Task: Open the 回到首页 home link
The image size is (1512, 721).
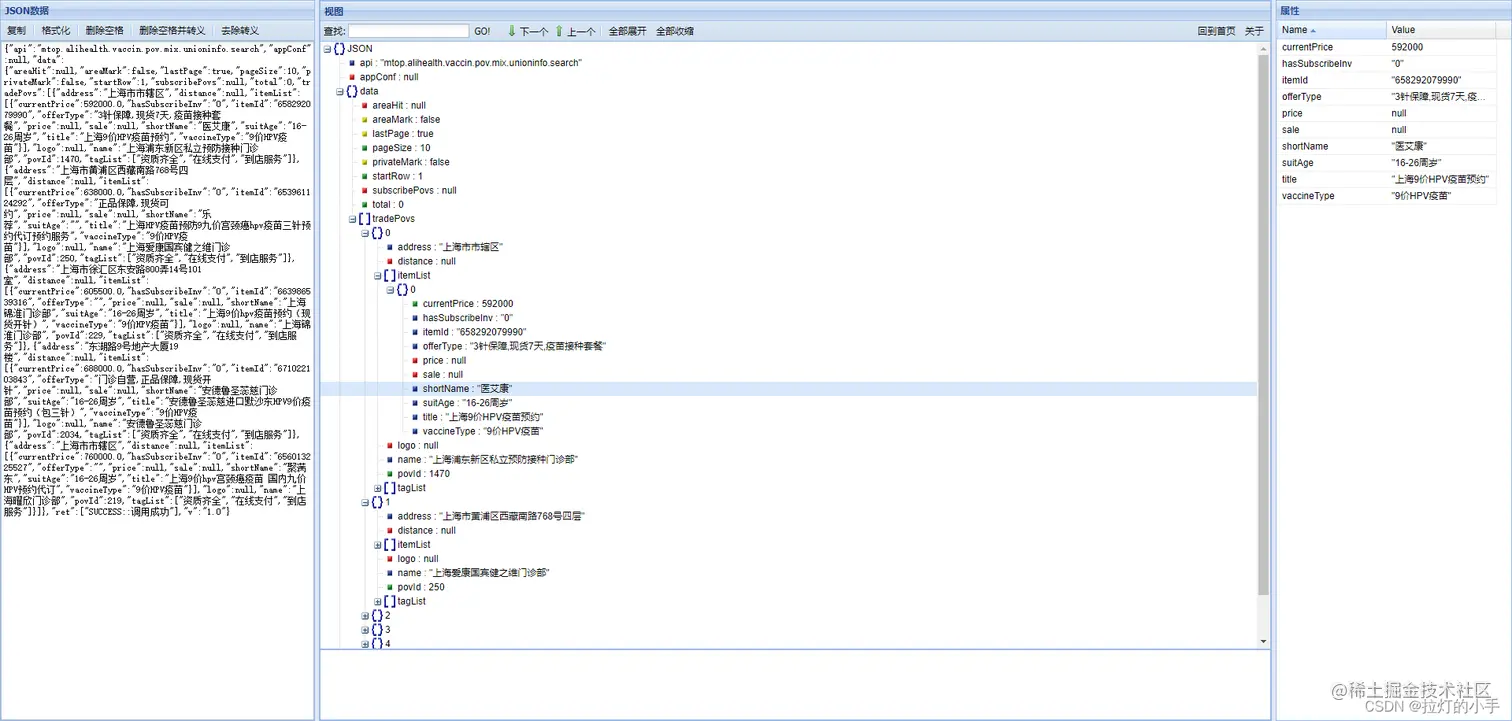Action: coord(1216,31)
